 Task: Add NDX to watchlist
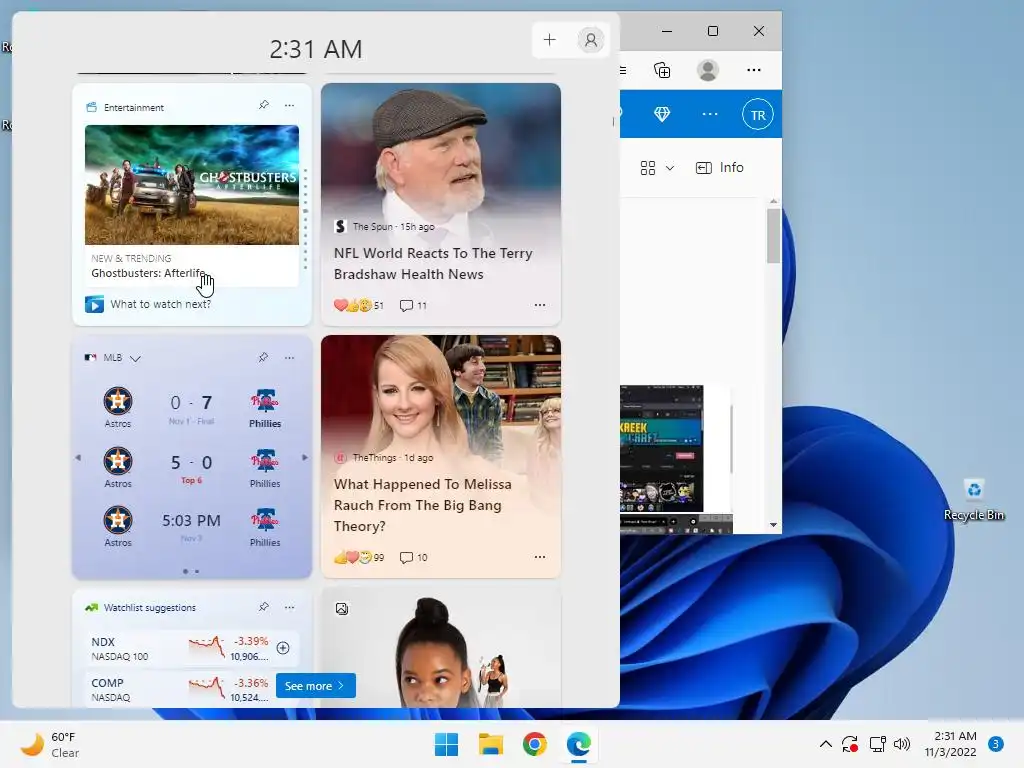point(283,648)
